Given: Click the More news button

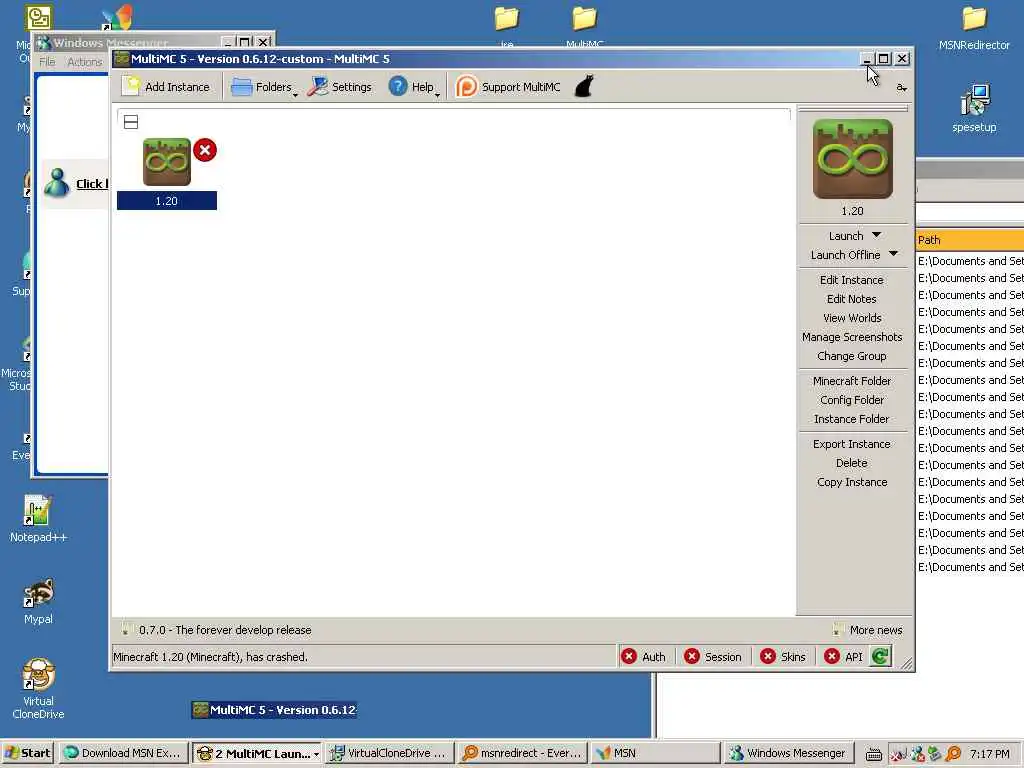Looking at the screenshot, I should tap(868, 630).
